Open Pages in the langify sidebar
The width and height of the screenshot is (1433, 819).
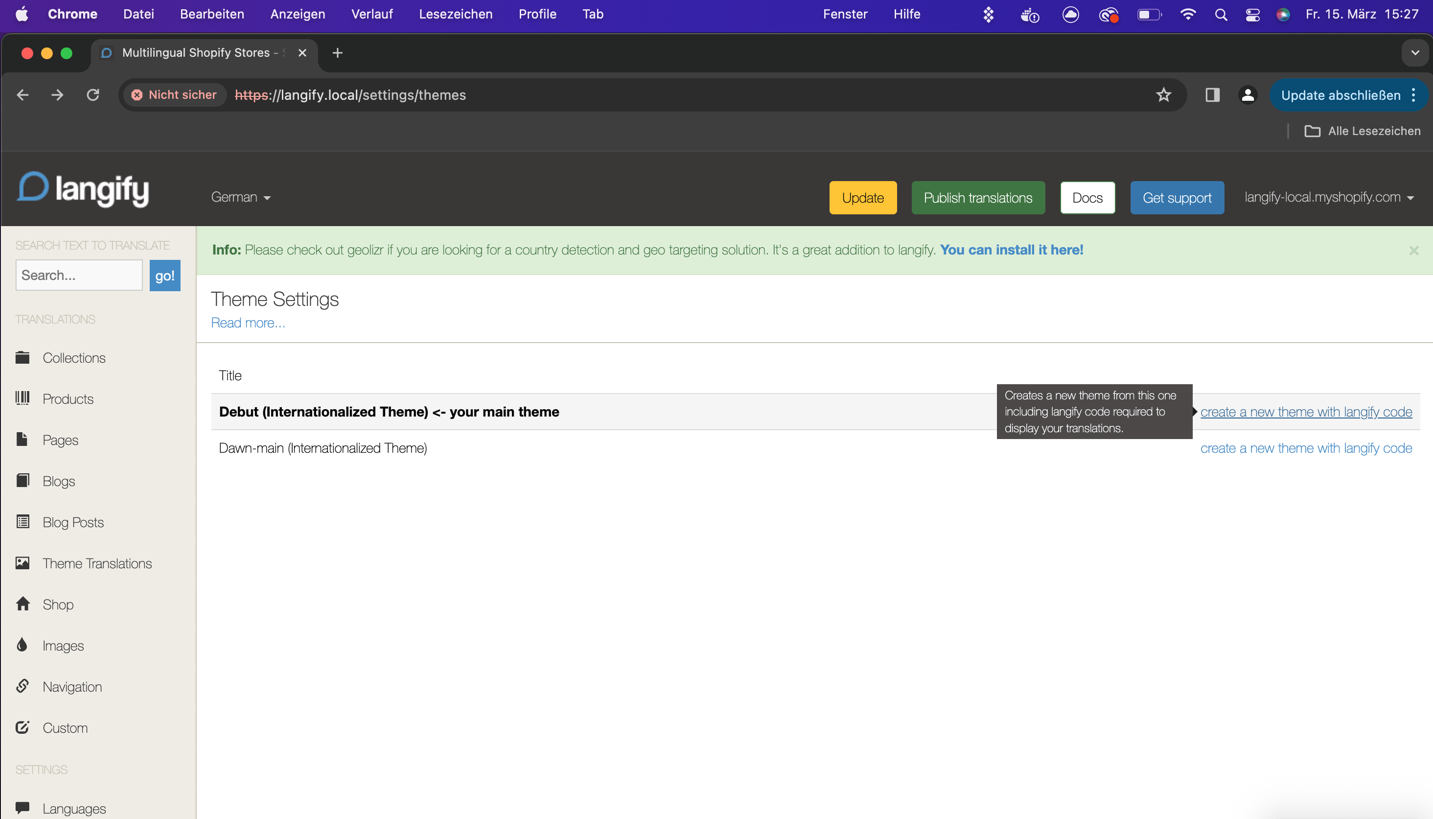(60, 439)
